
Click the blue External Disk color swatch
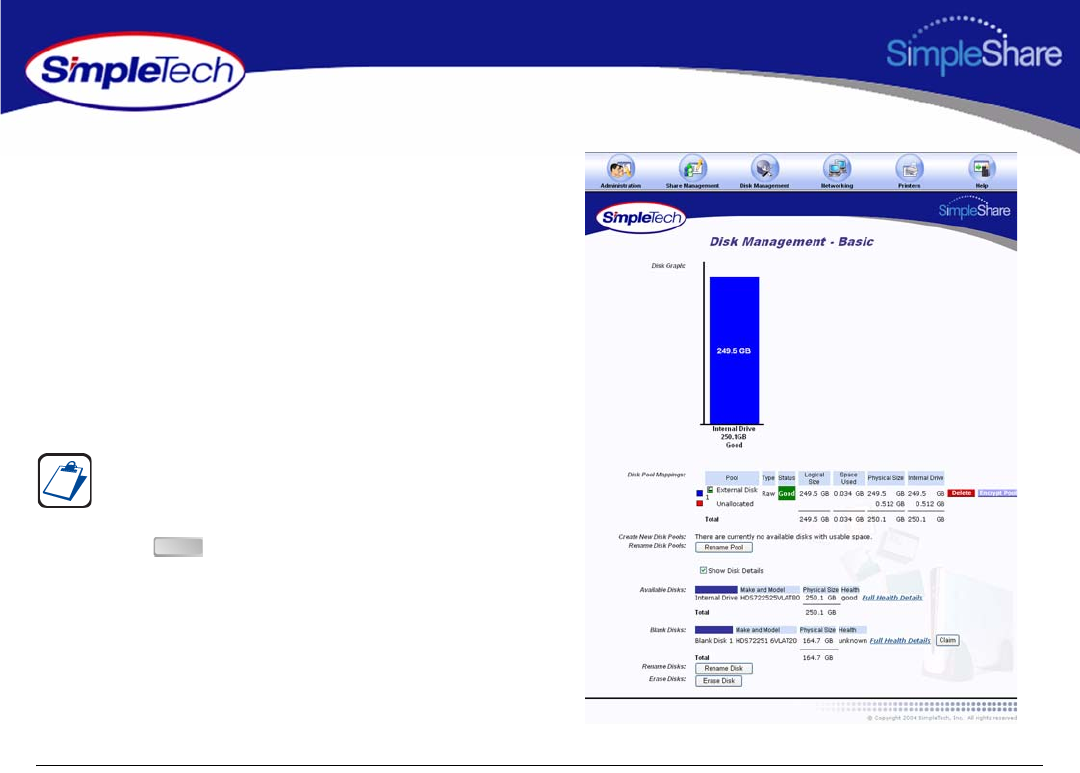click(x=699, y=493)
